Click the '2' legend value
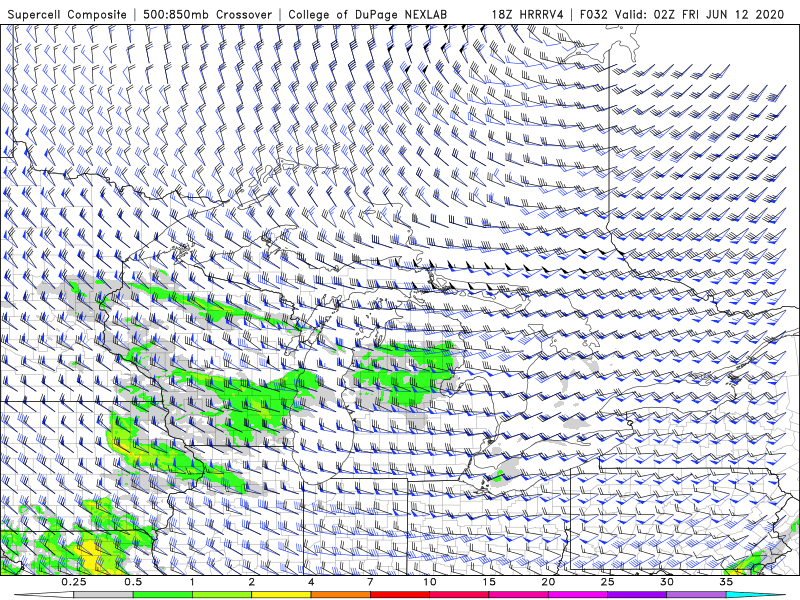The height and width of the screenshot is (600, 800). point(252,582)
